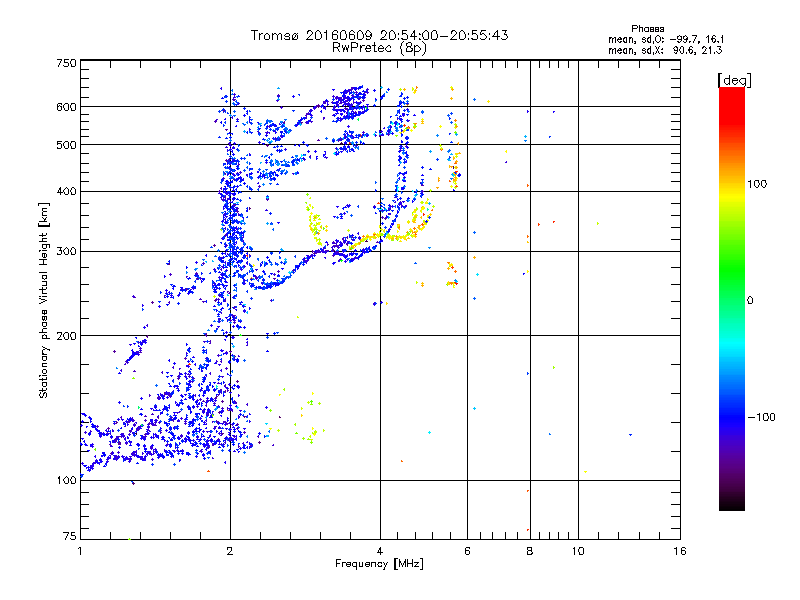Image resolution: width=800 pixels, height=600 pixels.
Task: Click the '[deg]' colorbar unit label
Action: (x=734, y=80)
